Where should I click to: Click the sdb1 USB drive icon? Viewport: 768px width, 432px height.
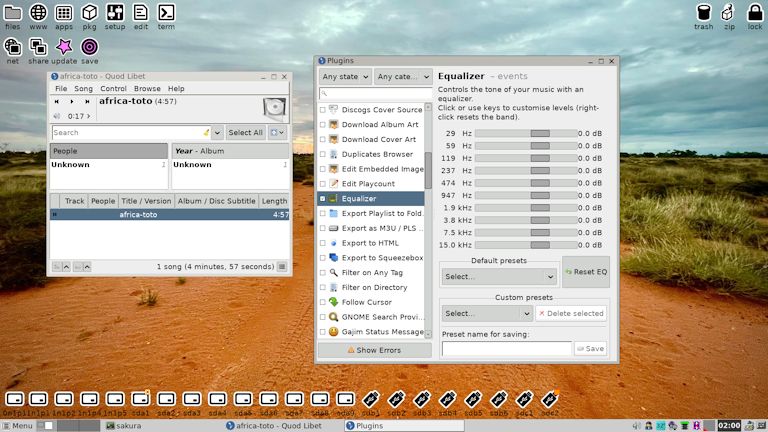pyautogui.click(x=371, y=399)
